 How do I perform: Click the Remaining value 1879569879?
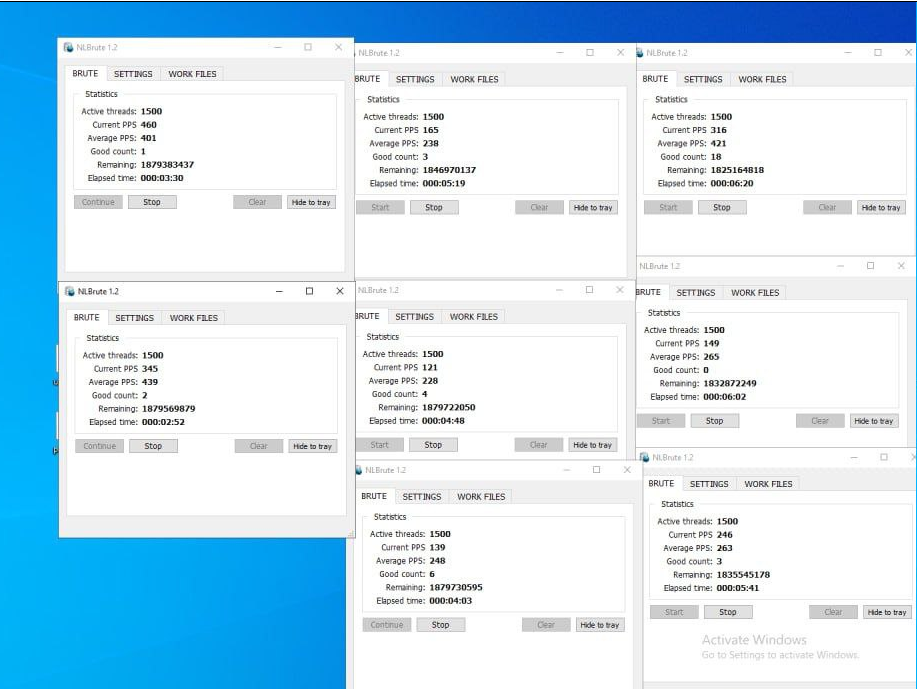coord(168,409)
